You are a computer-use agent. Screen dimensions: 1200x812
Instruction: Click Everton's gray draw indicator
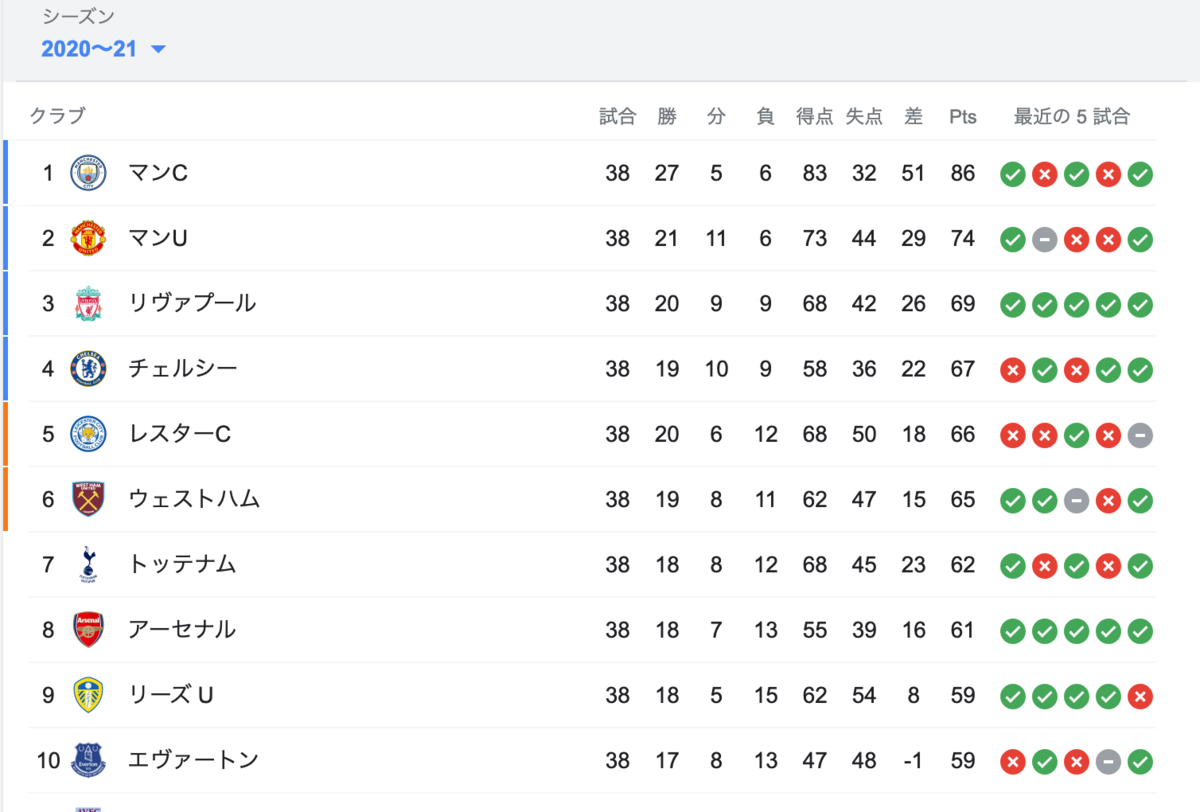click(x=1108, y=761)
